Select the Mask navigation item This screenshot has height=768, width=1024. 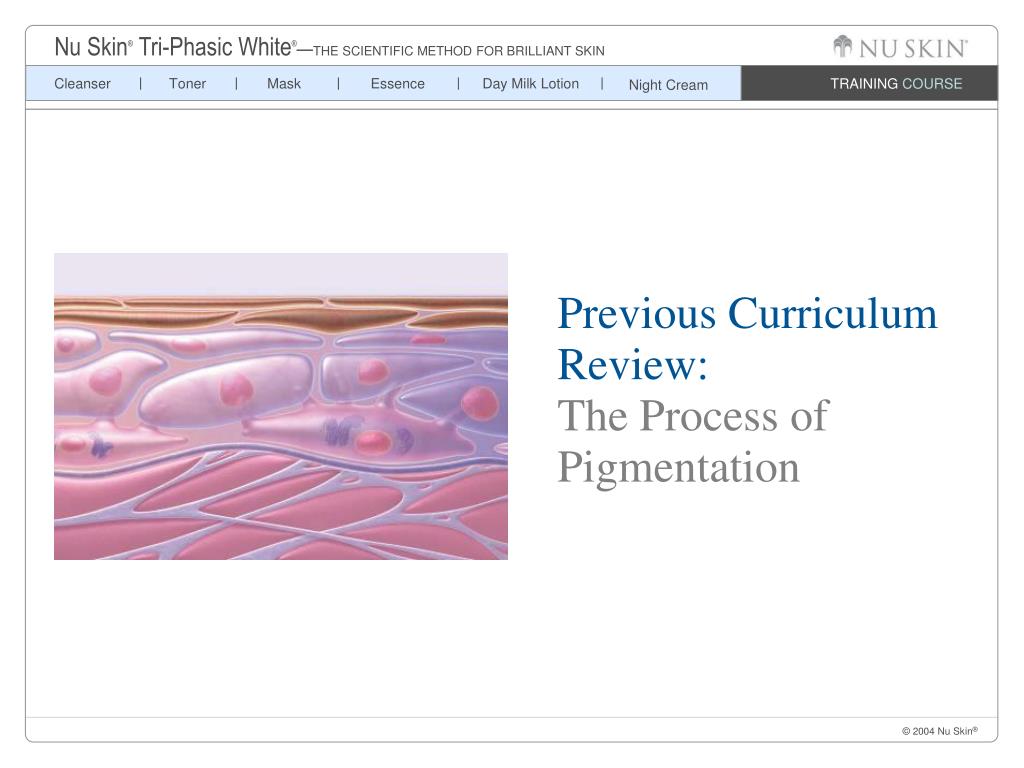(284, 84)
